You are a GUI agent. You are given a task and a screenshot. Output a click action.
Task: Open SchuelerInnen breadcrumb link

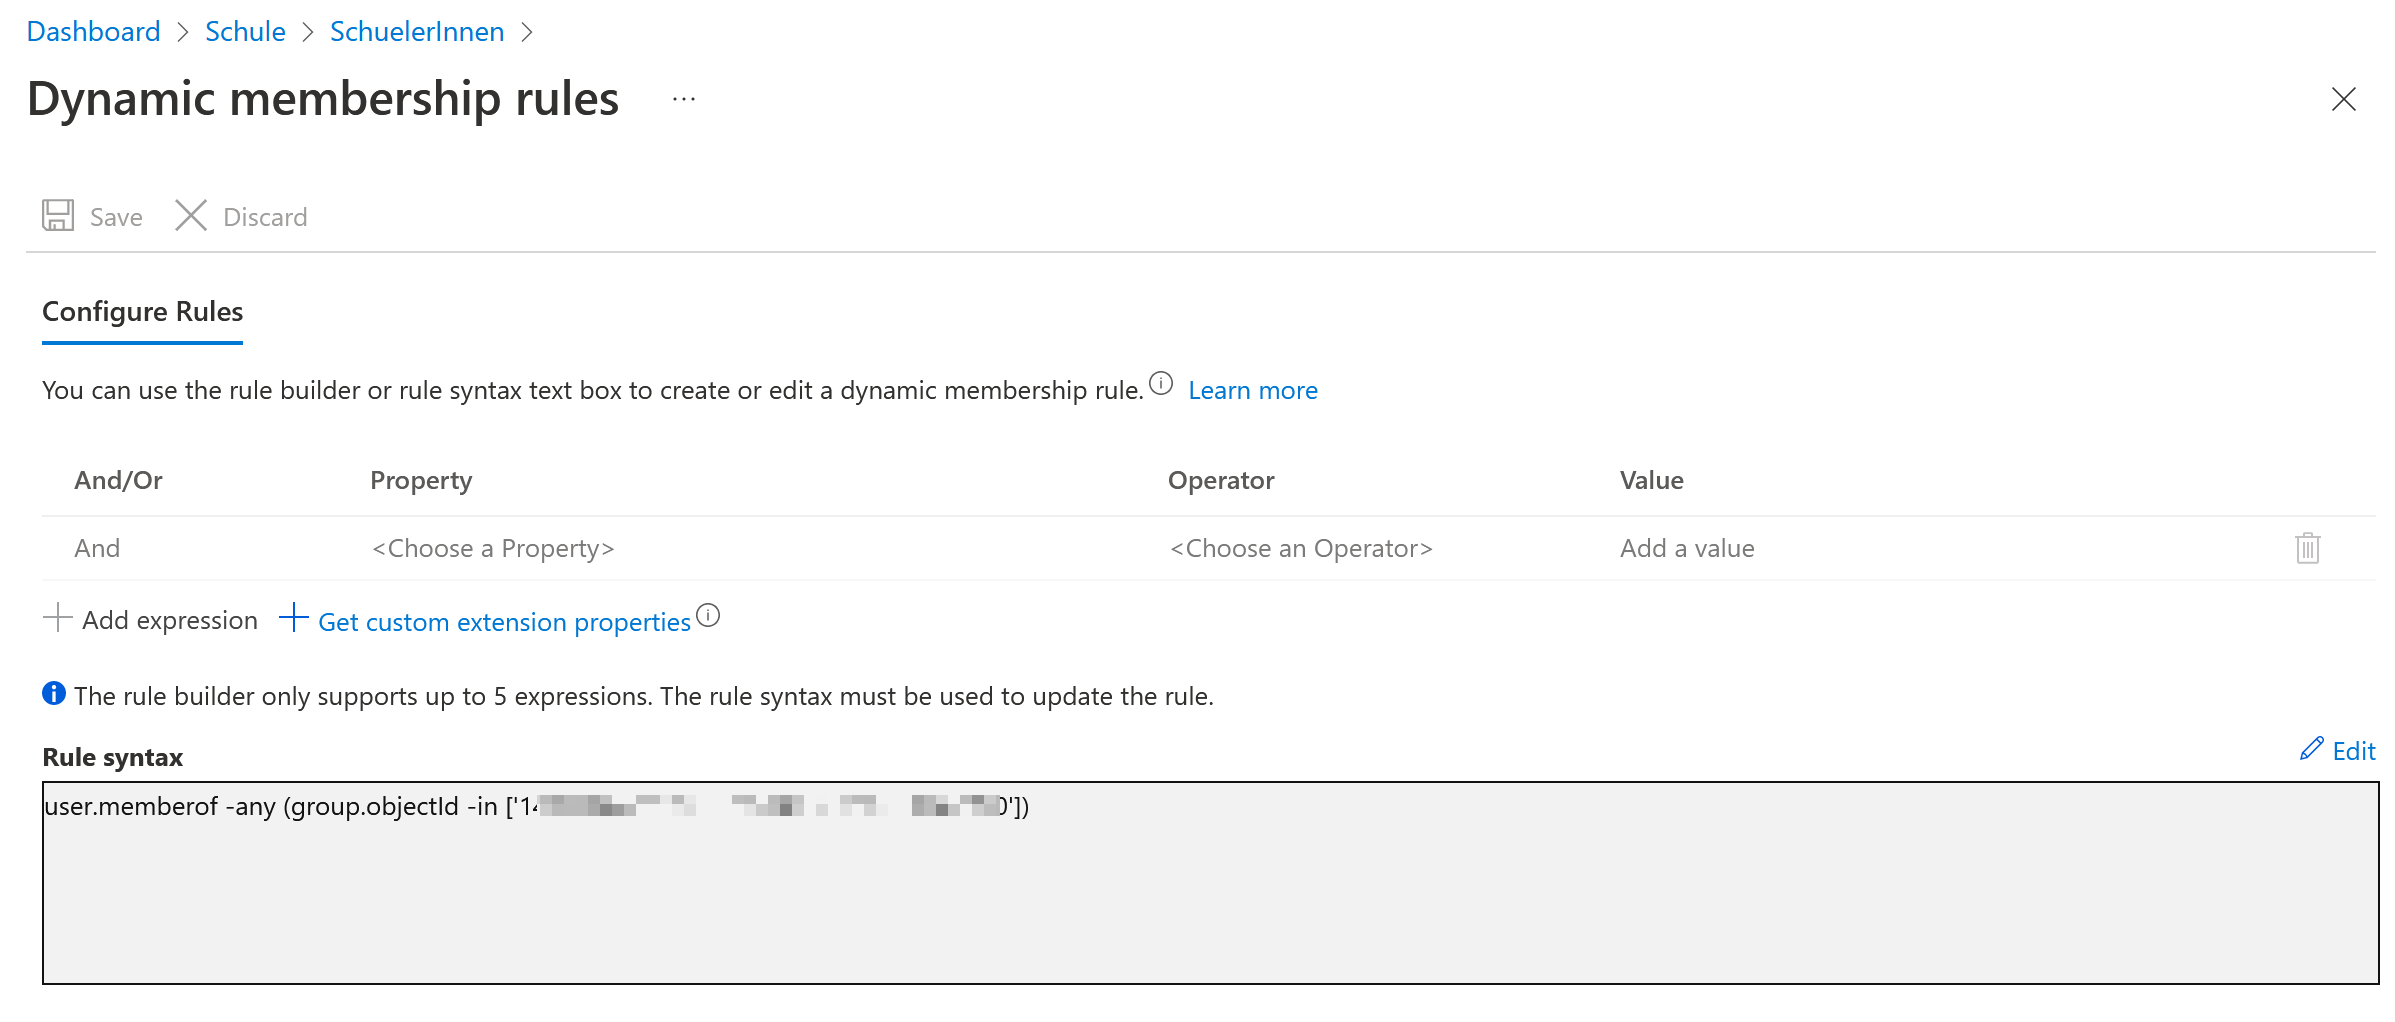point(417,32)
